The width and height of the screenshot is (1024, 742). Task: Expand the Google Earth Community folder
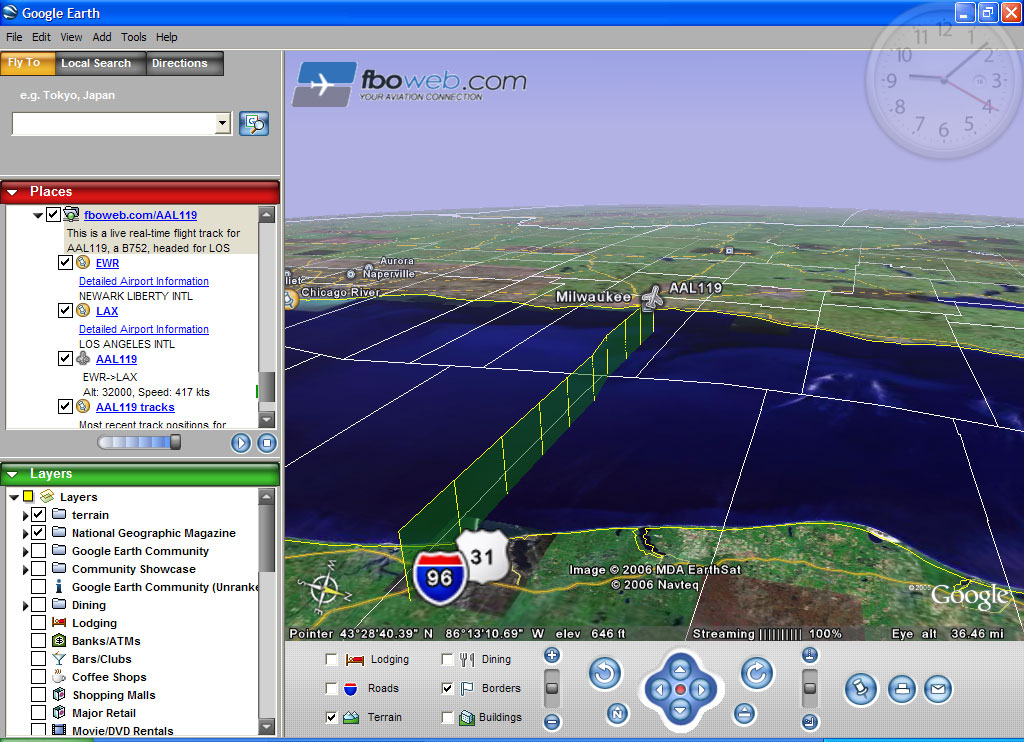coord(25,551)
